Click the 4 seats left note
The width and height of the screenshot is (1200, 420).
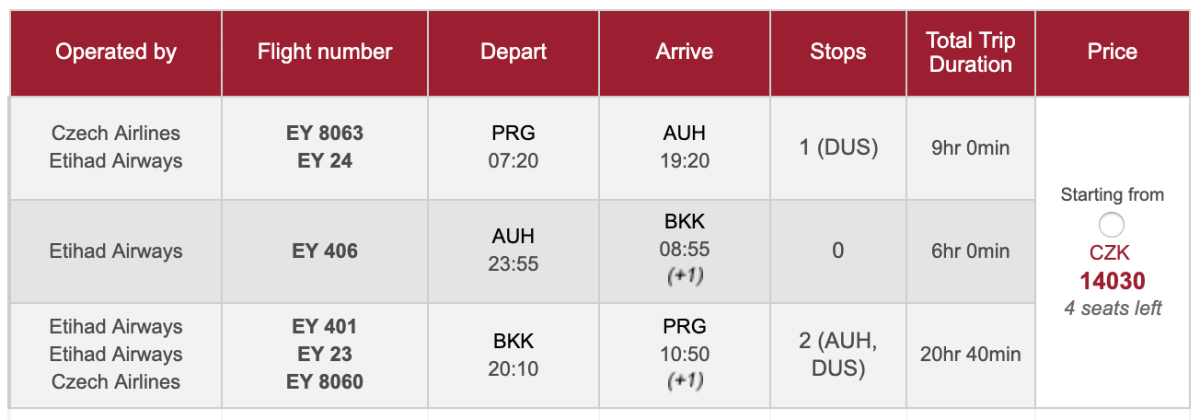click(x=1112, y=308)
